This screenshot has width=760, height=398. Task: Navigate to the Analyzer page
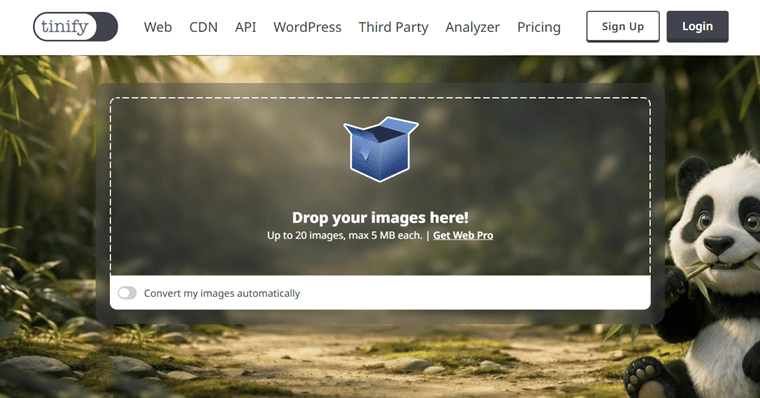point(472,27)
